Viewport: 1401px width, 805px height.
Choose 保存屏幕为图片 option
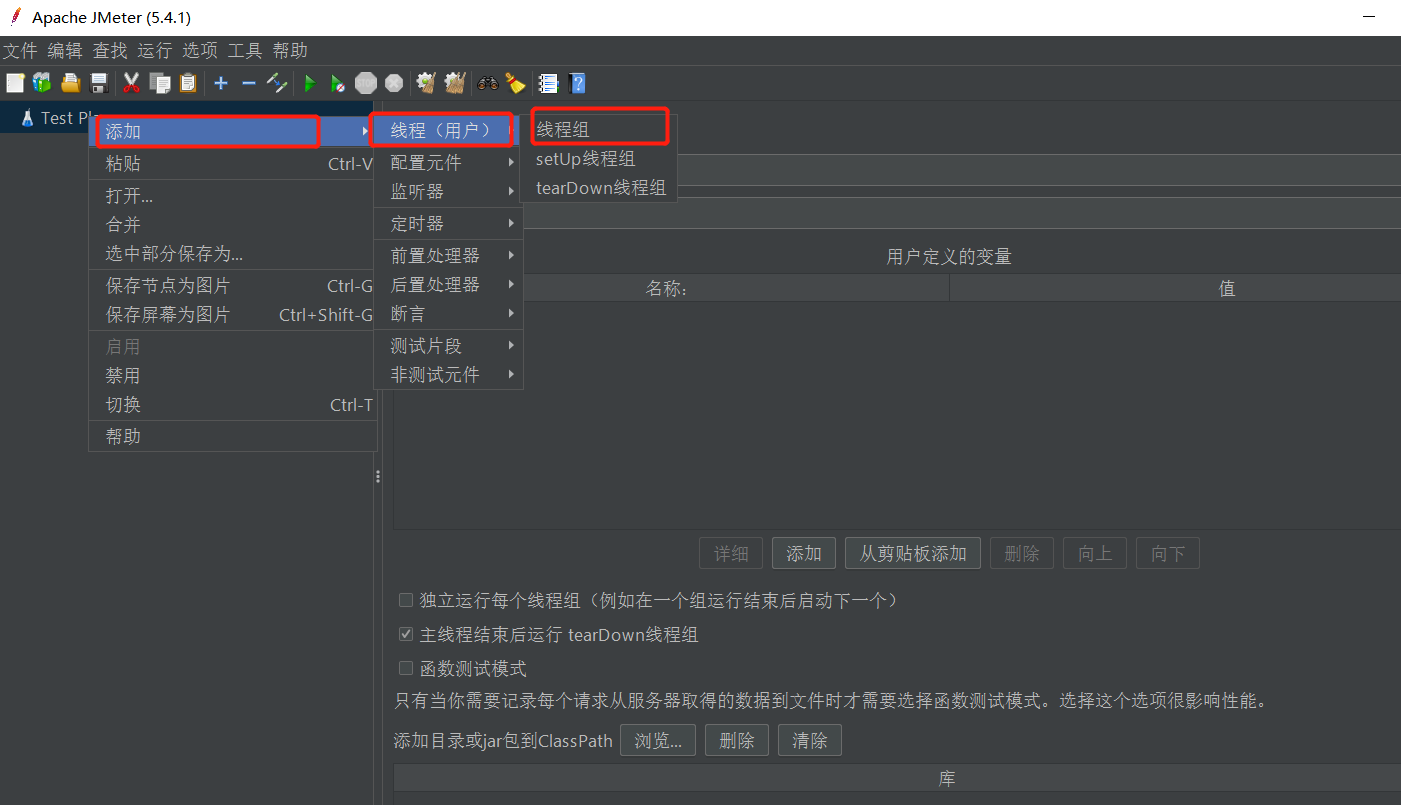(233, 315)
